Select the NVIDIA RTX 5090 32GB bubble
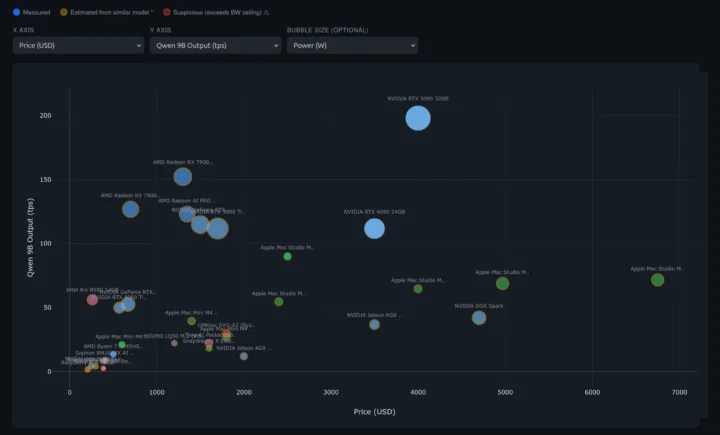The width and height of the screenshot is (720, 435). [418, 118]
